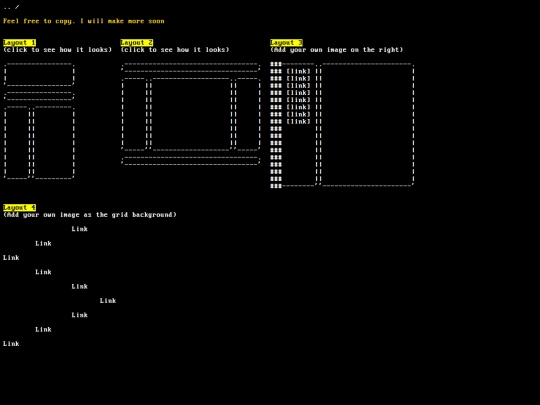This screenshot has width=540, height=405.
Task: Open the Layout 2 link
Action: [x=137, y=42]
